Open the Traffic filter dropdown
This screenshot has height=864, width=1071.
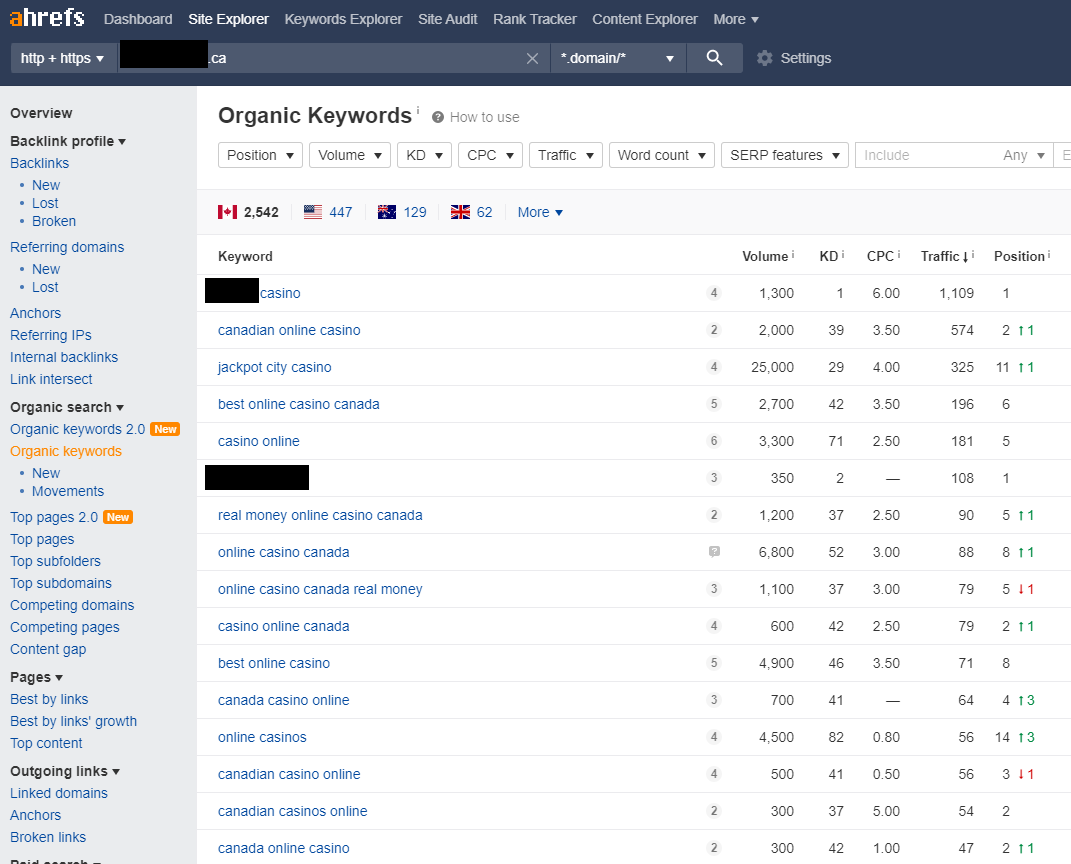(566, 155)
